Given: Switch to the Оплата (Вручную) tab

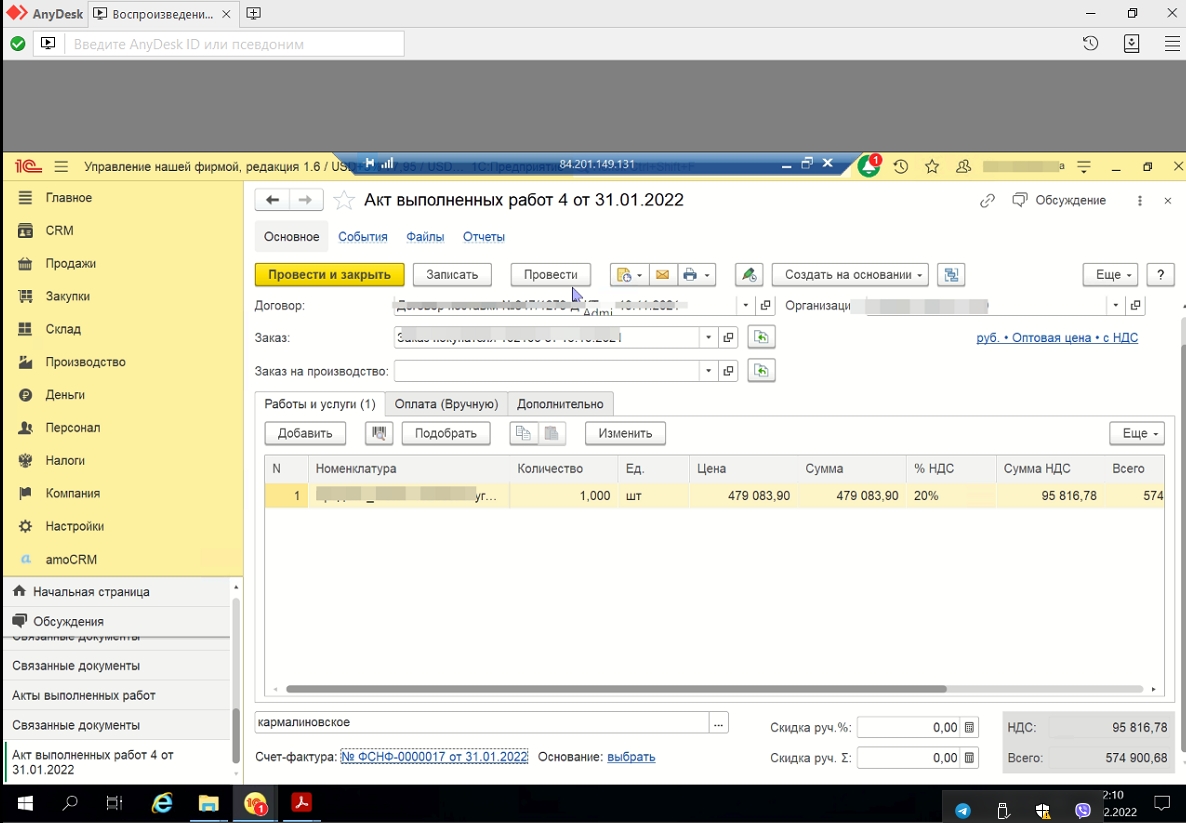Looking at the screenshot, I should tap(446, 404).
